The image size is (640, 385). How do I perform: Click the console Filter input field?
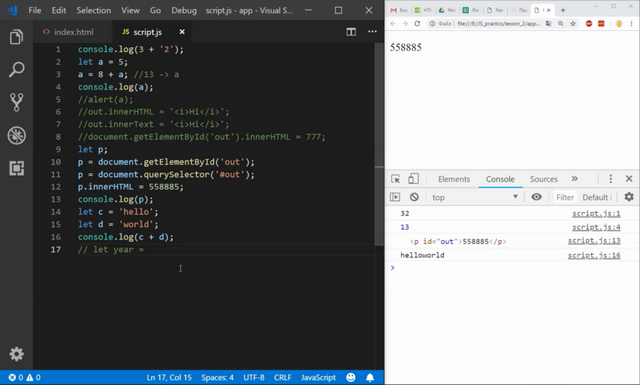pyautogui.click(x=565, y=197)
